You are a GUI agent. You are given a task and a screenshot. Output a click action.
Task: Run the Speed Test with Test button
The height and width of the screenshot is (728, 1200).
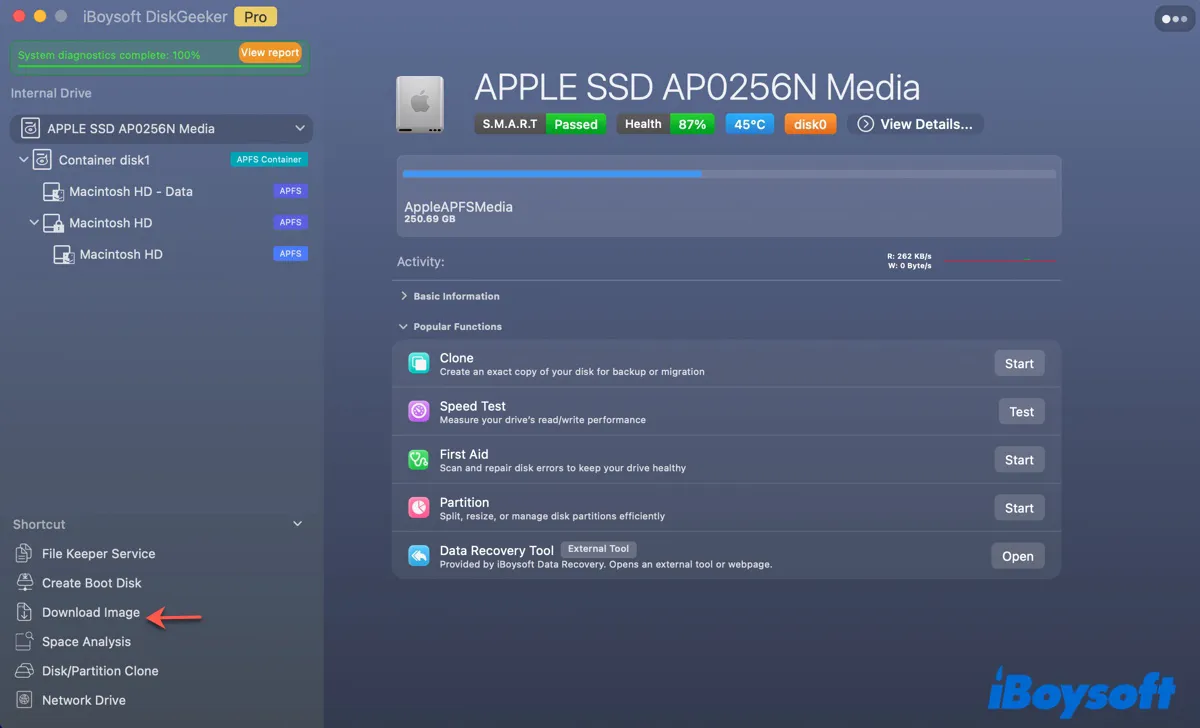(1021, 411)
